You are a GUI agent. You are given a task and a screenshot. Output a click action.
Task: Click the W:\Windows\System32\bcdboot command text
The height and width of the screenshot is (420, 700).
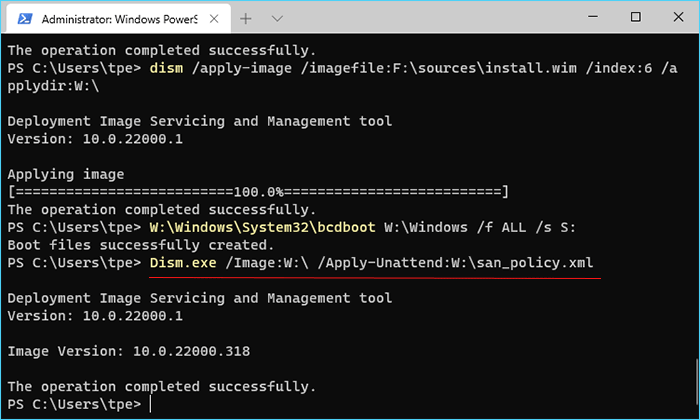pos(262,228)
